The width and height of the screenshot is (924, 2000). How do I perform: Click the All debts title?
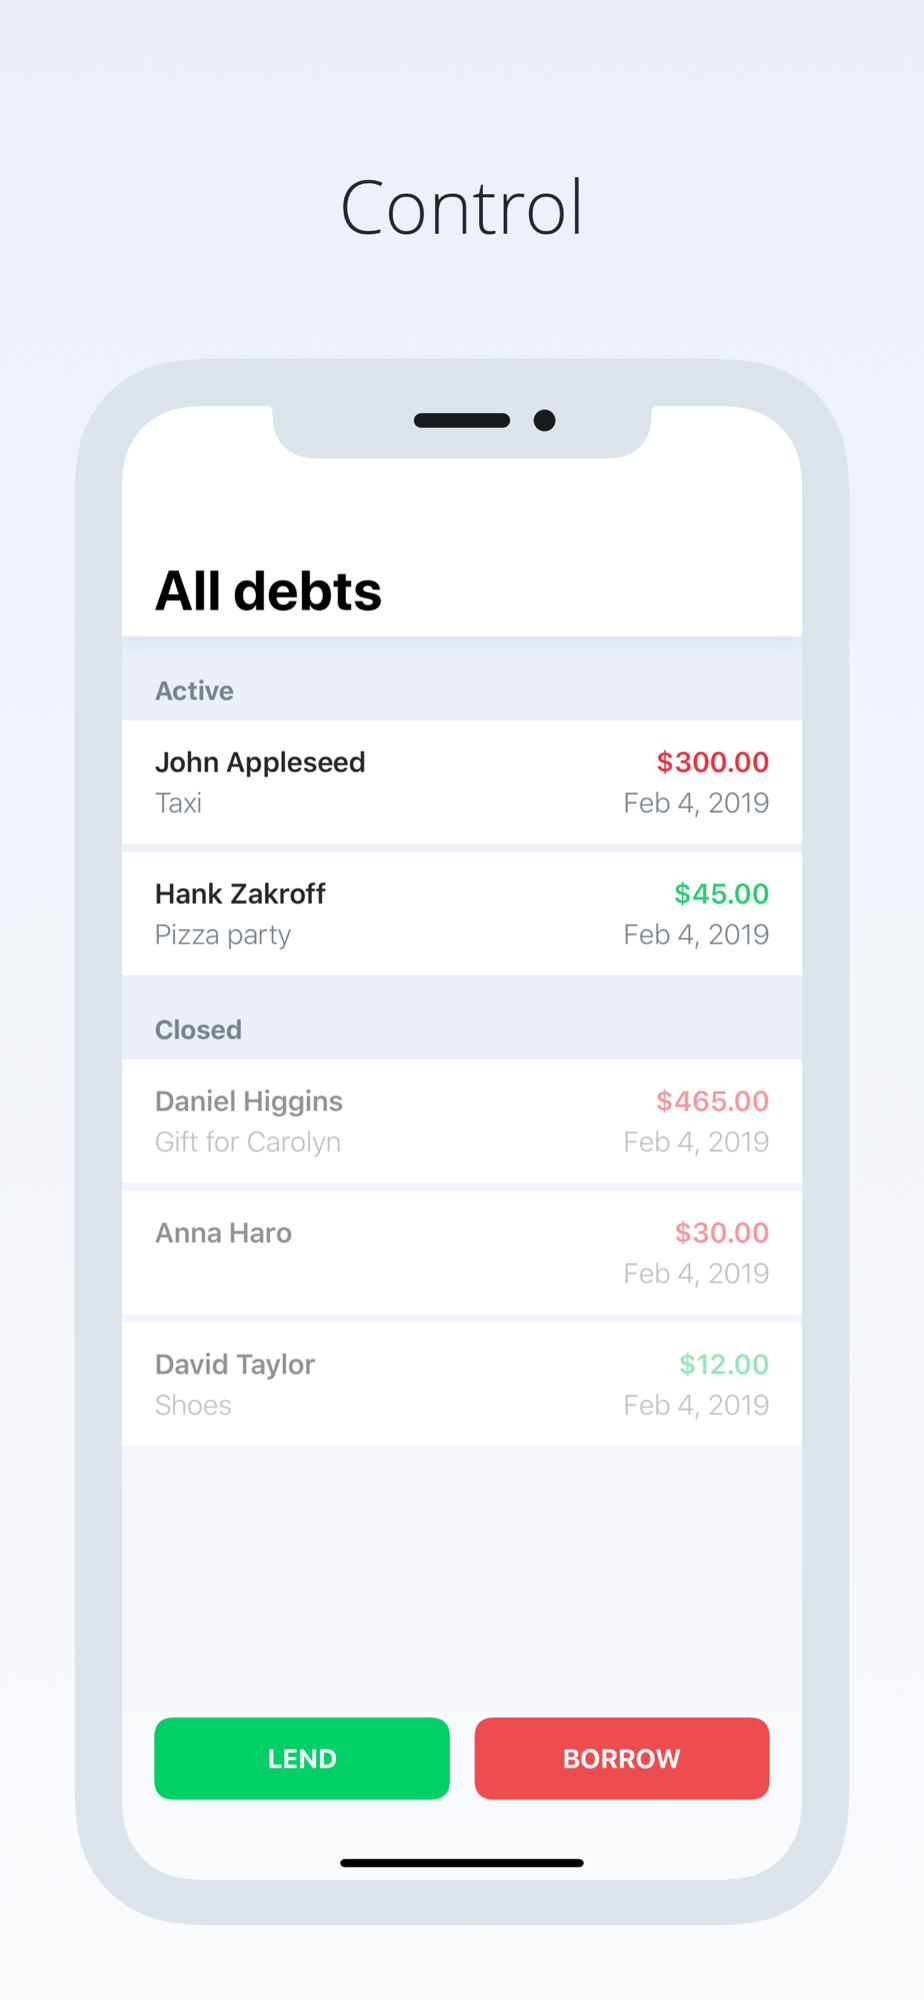(268, 591)
